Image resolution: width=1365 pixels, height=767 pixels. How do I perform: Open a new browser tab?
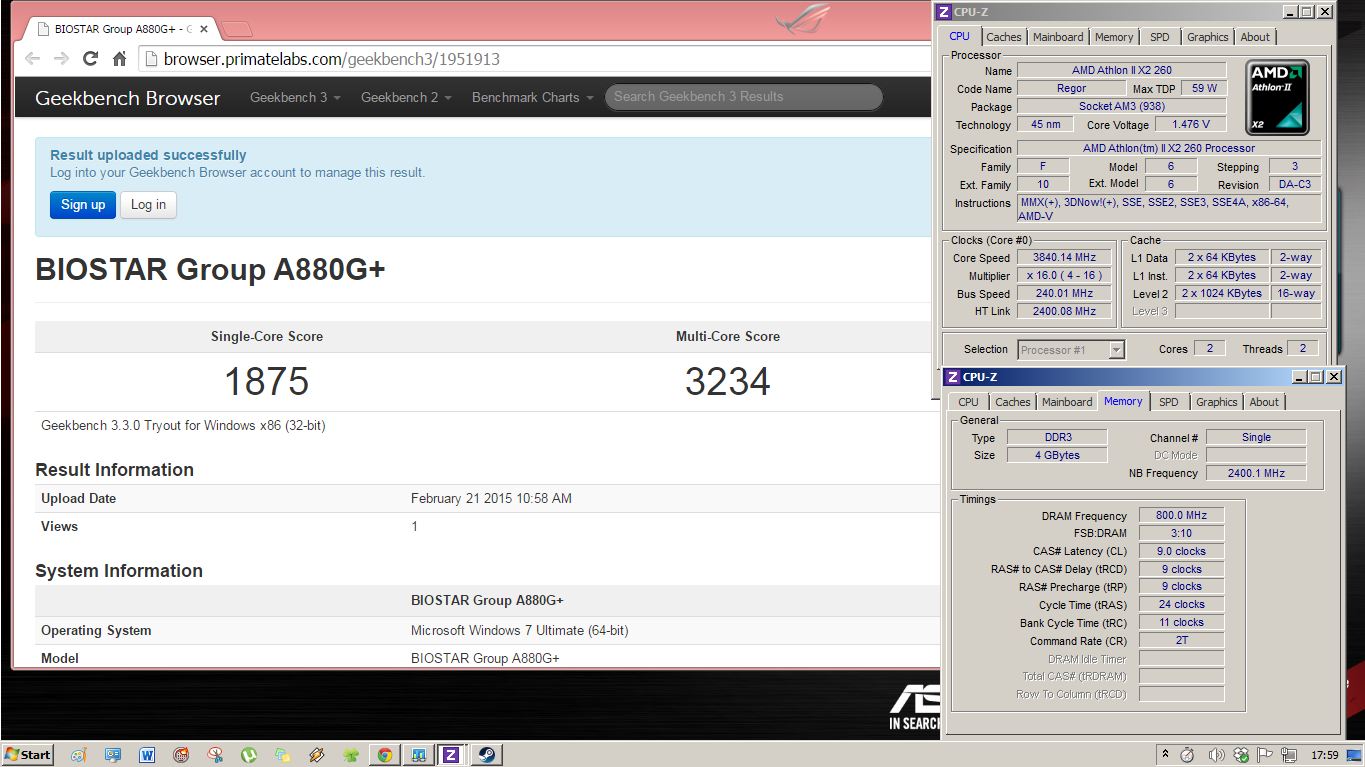tap(236, 28)
